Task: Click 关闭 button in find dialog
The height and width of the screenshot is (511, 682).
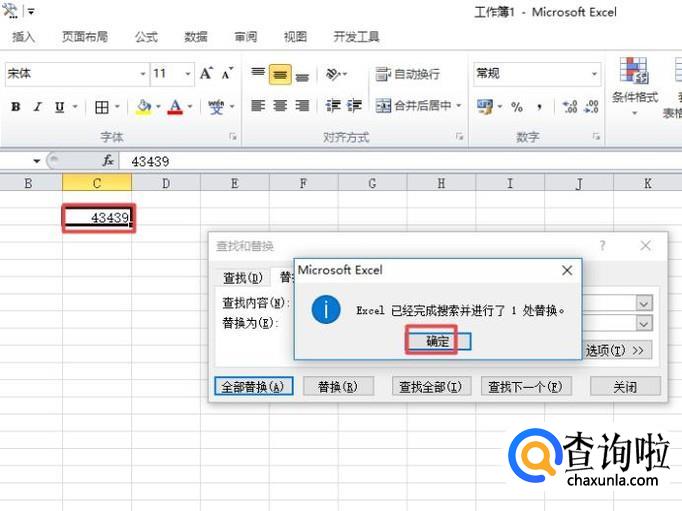Action: (625, 386)
